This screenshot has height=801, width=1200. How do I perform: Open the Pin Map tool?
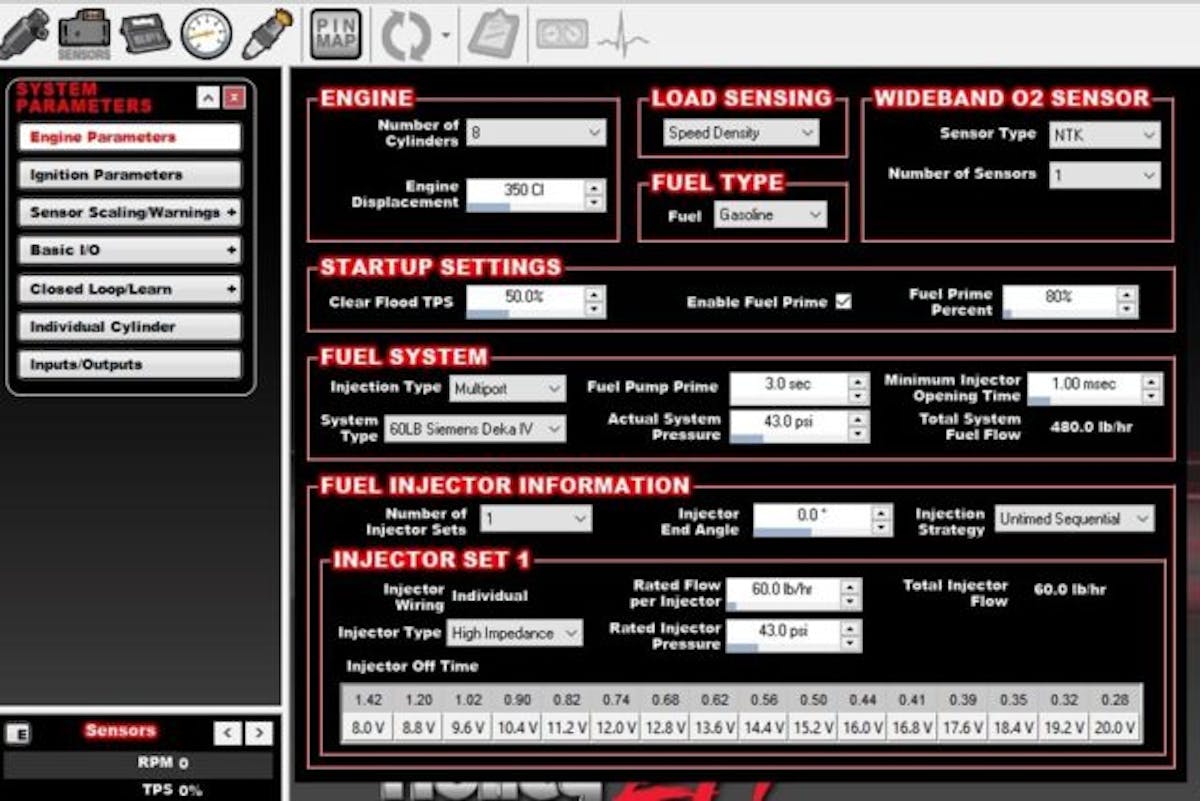click(x=336, y=35)
